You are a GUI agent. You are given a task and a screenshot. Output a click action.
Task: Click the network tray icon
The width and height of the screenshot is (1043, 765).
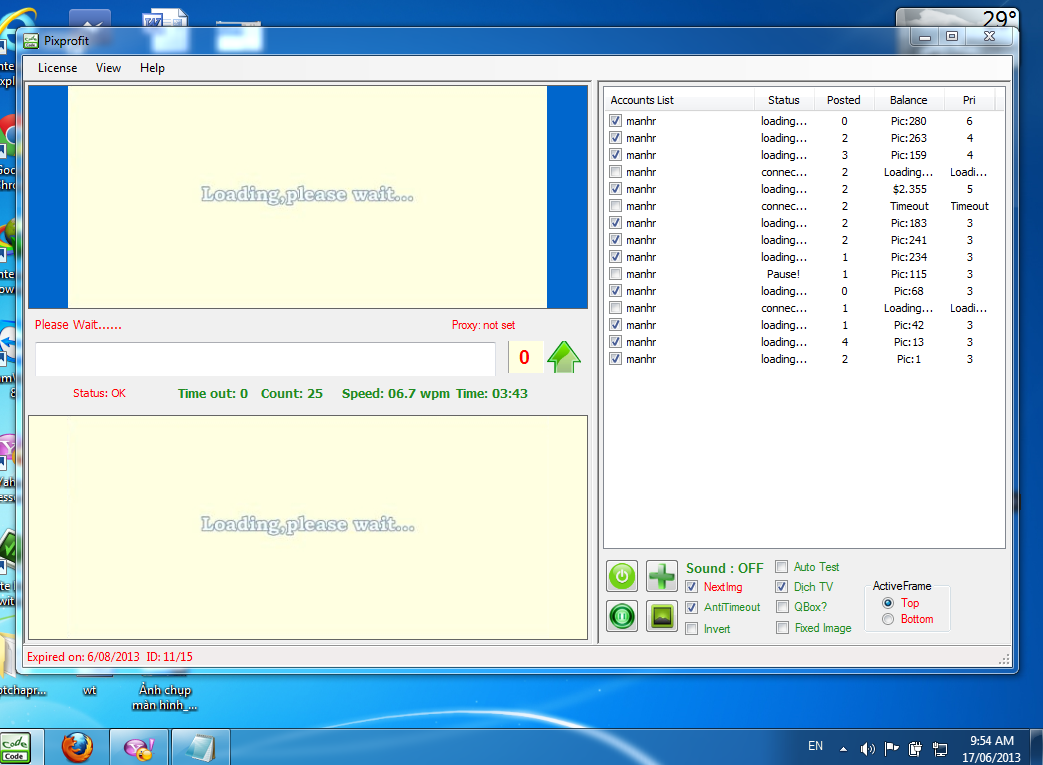940,749
